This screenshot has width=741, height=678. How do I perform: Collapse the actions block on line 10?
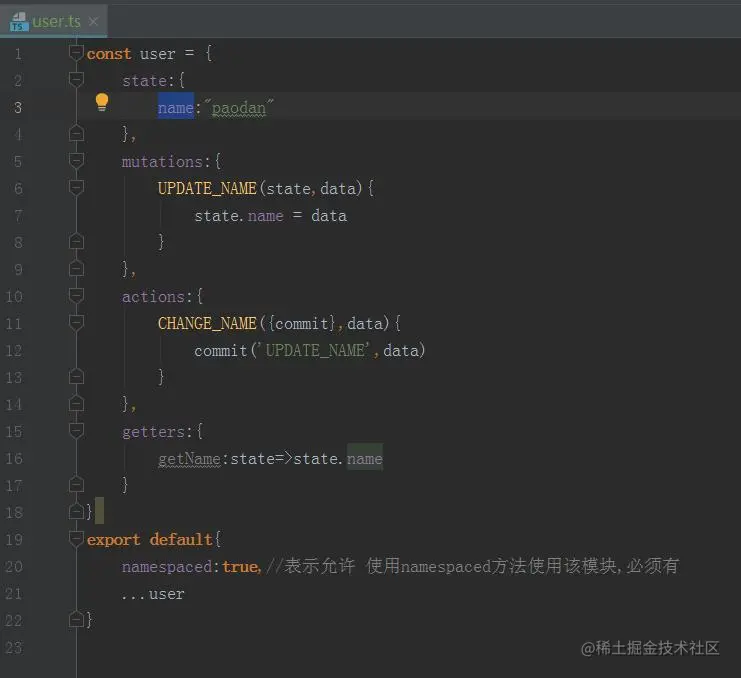coord(76,296)
